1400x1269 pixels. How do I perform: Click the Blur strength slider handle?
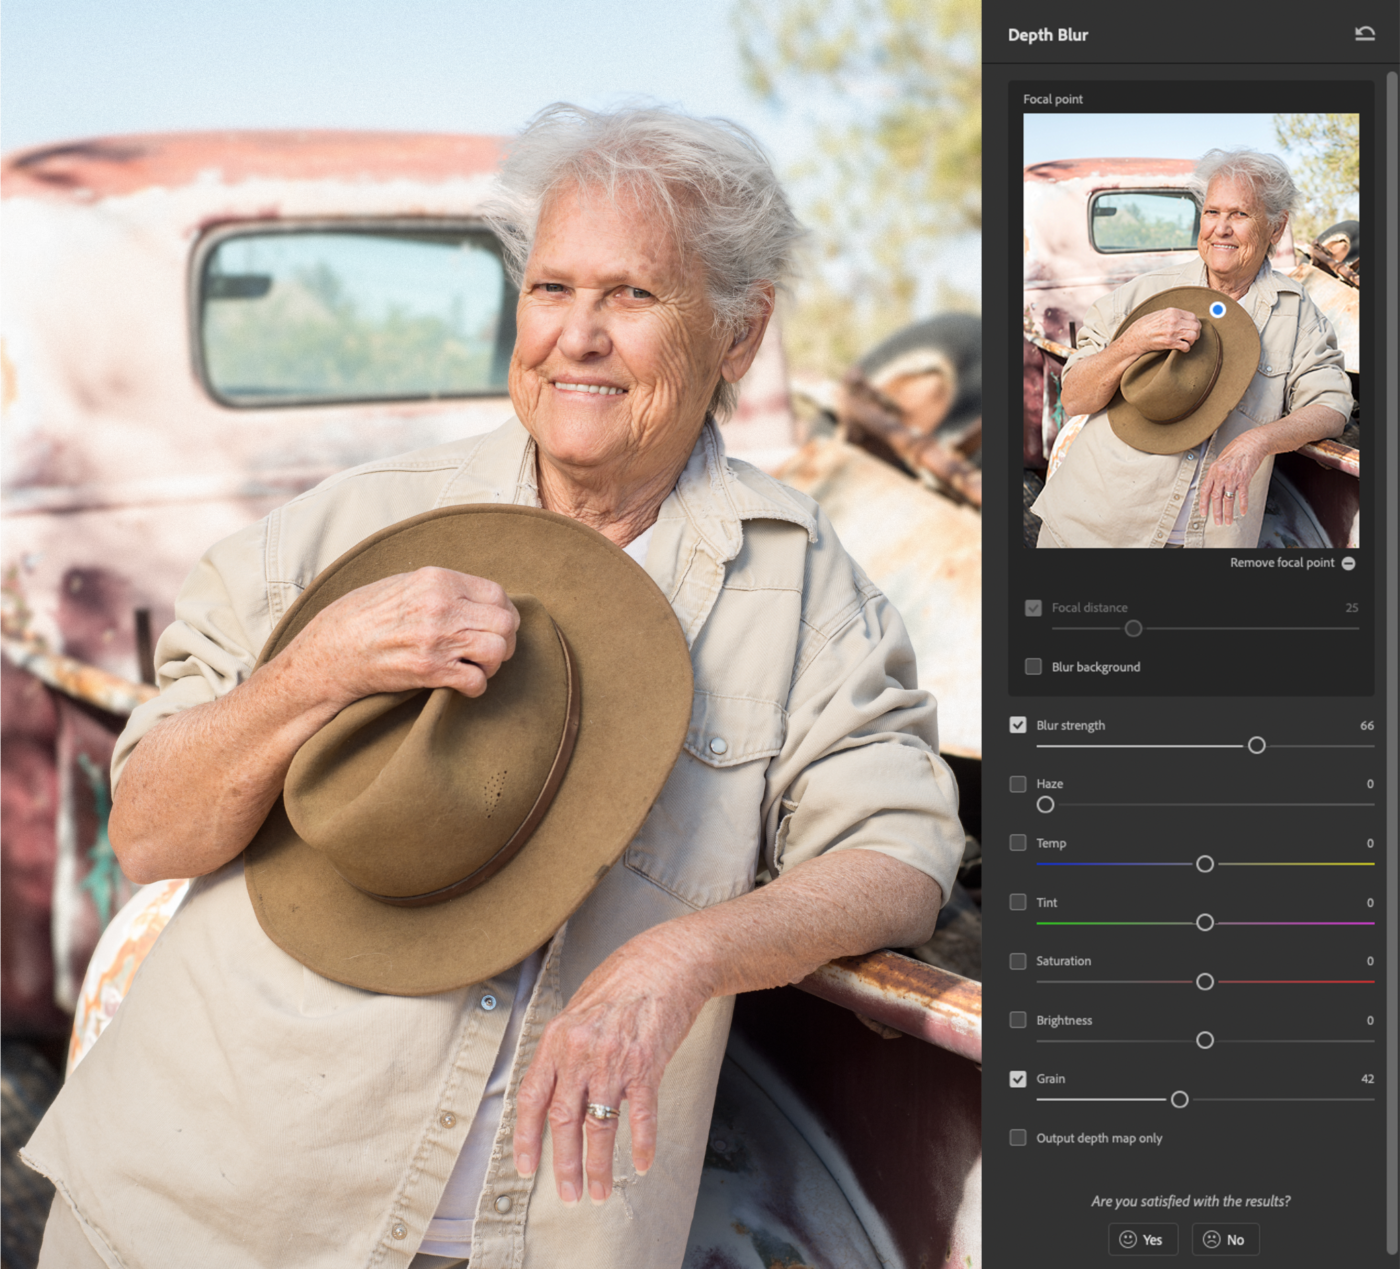[x=1257, y=745]
